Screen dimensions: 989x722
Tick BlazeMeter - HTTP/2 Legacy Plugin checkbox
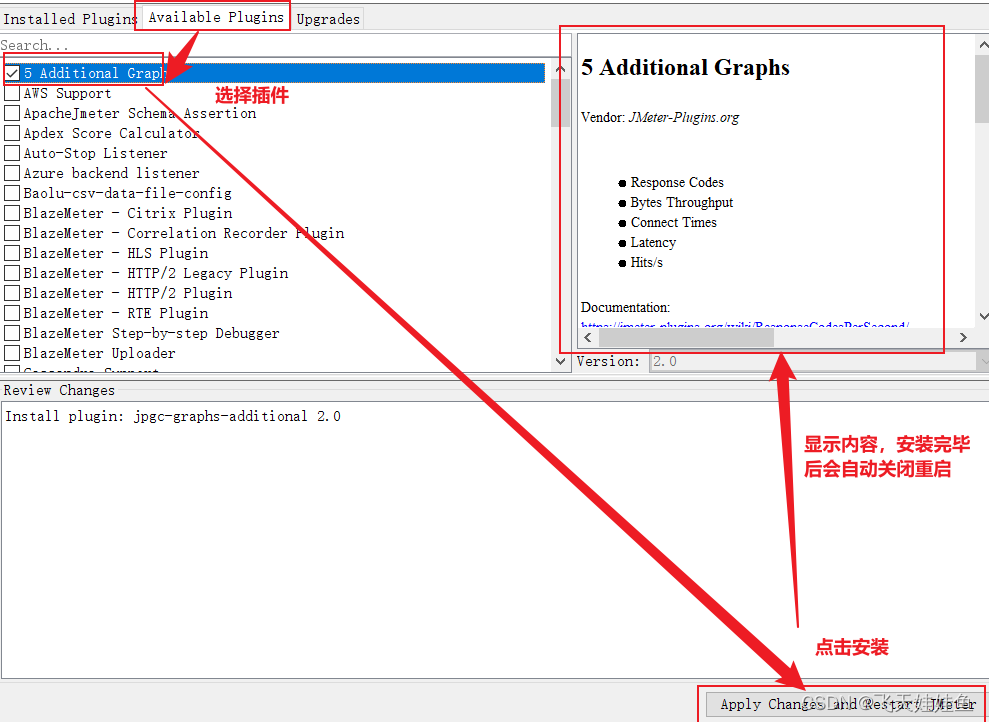click(12, 273)
